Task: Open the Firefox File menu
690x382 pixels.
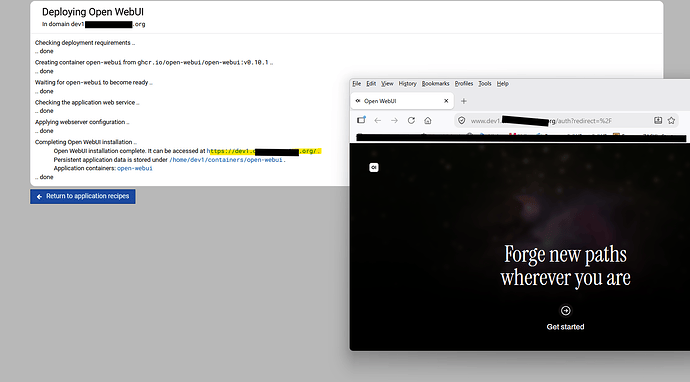Action: (356, 84)
